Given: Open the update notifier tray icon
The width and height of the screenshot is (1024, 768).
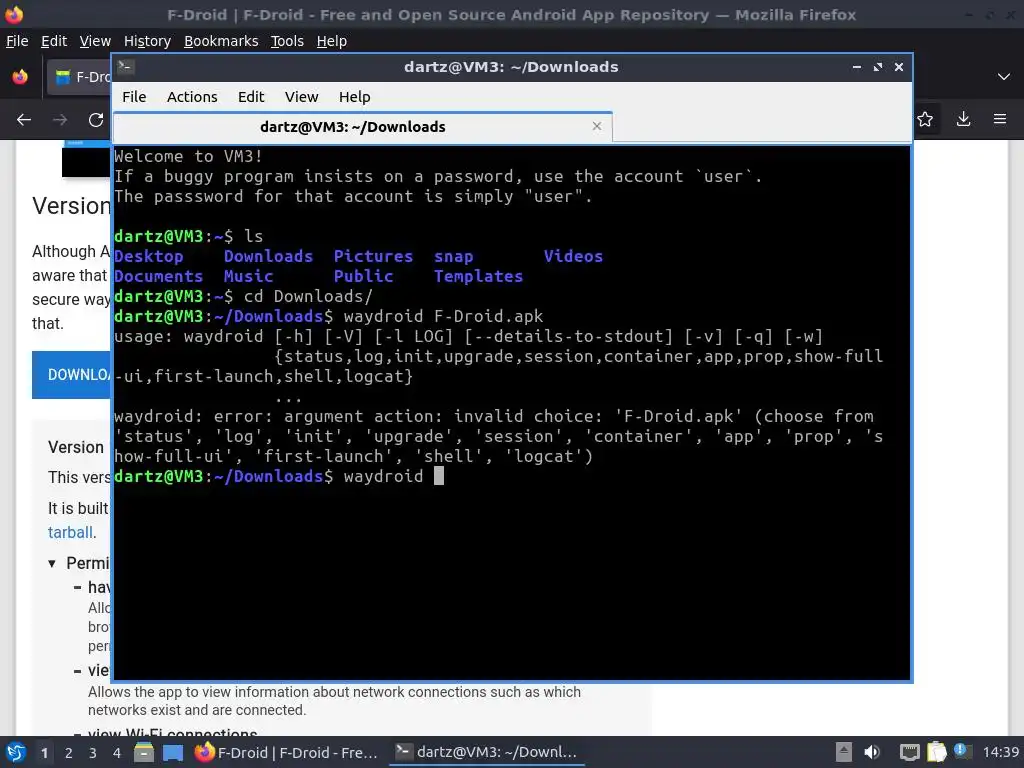Looking at the screenshot, I should 961,750.
